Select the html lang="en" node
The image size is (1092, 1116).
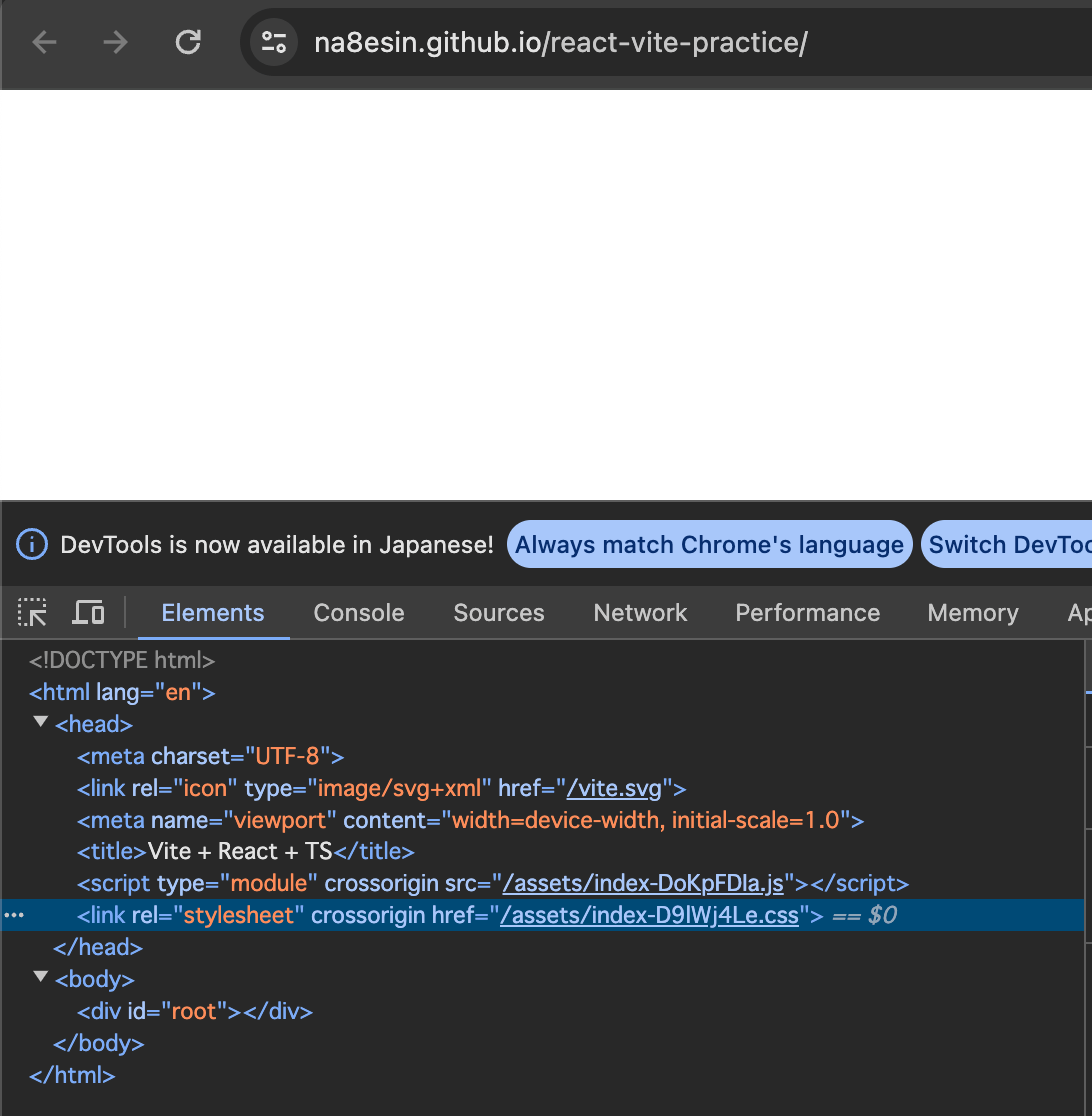tap(122, 693)
